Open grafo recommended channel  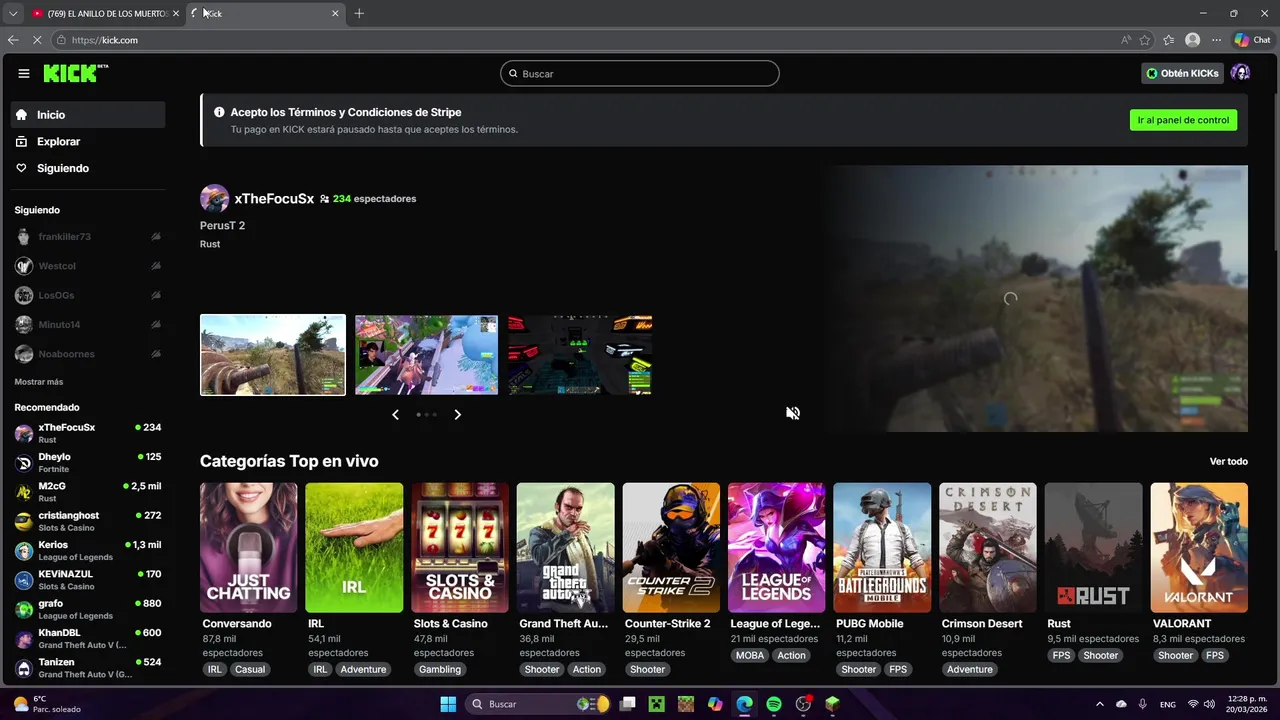[x=88, y=609]
